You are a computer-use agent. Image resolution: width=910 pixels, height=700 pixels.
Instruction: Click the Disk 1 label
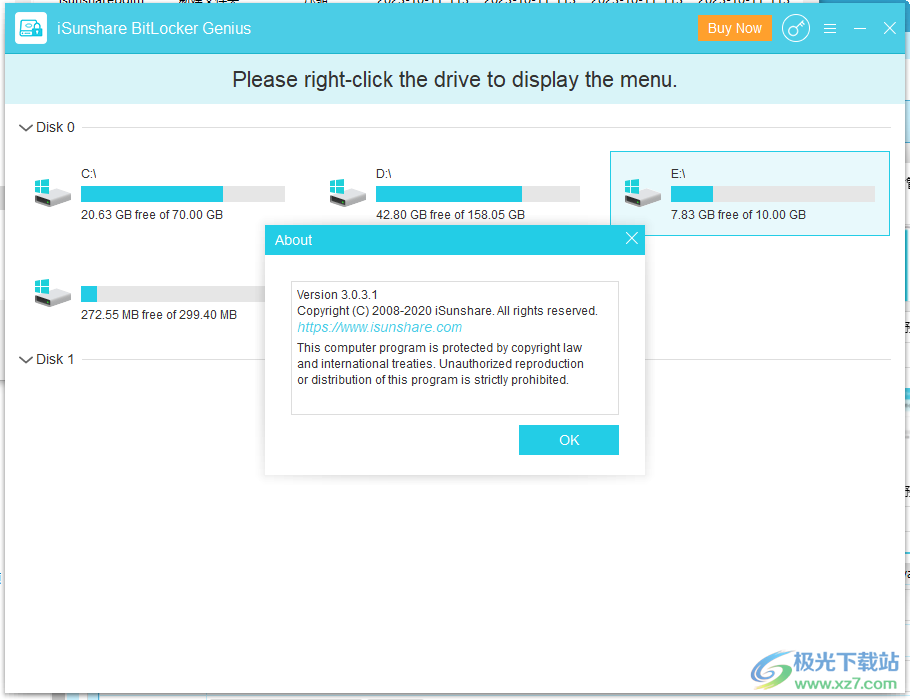[x=55, y=359]
